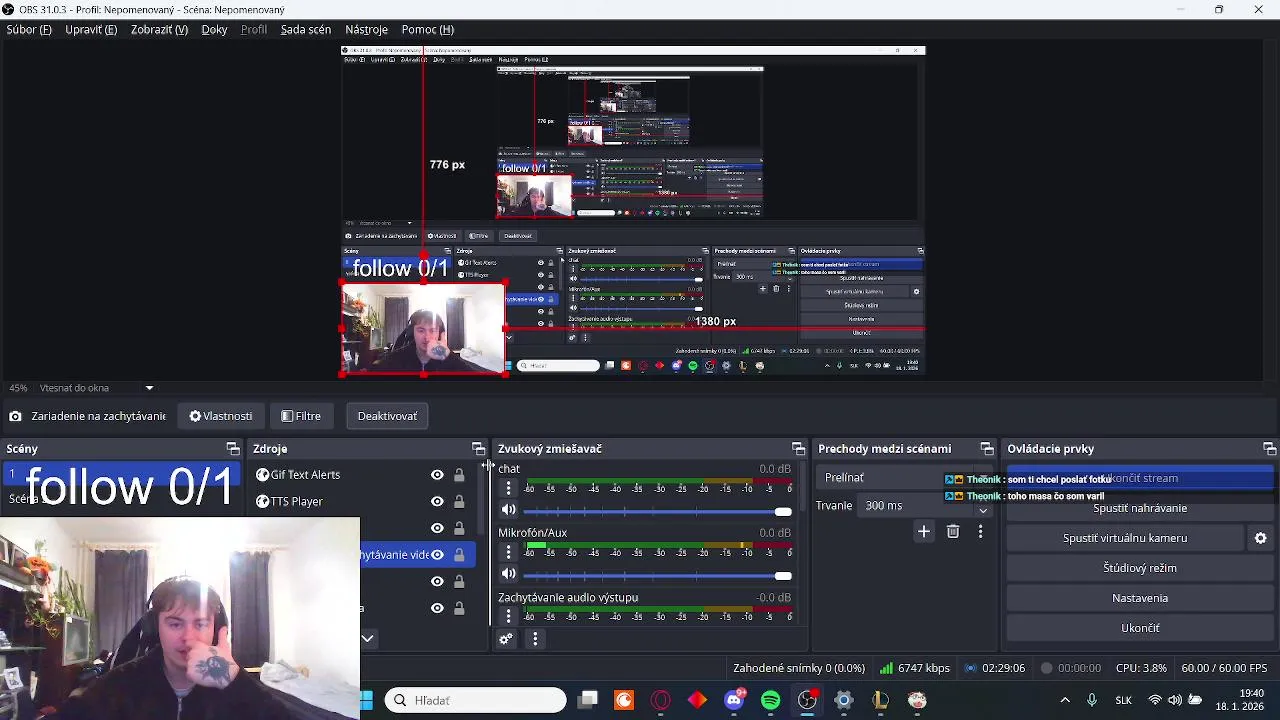Open Discord from the taskbar
1280x720 pixels.
[734, 700]
